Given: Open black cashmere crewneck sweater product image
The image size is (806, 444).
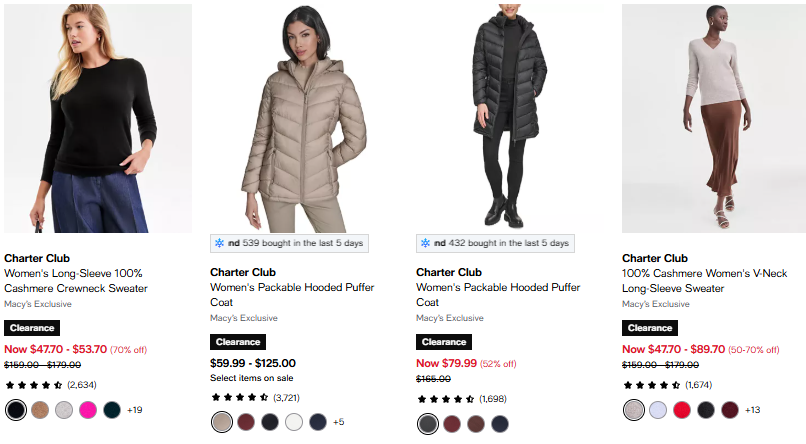Looking at the screenshot, I should [x=98, y=118].
